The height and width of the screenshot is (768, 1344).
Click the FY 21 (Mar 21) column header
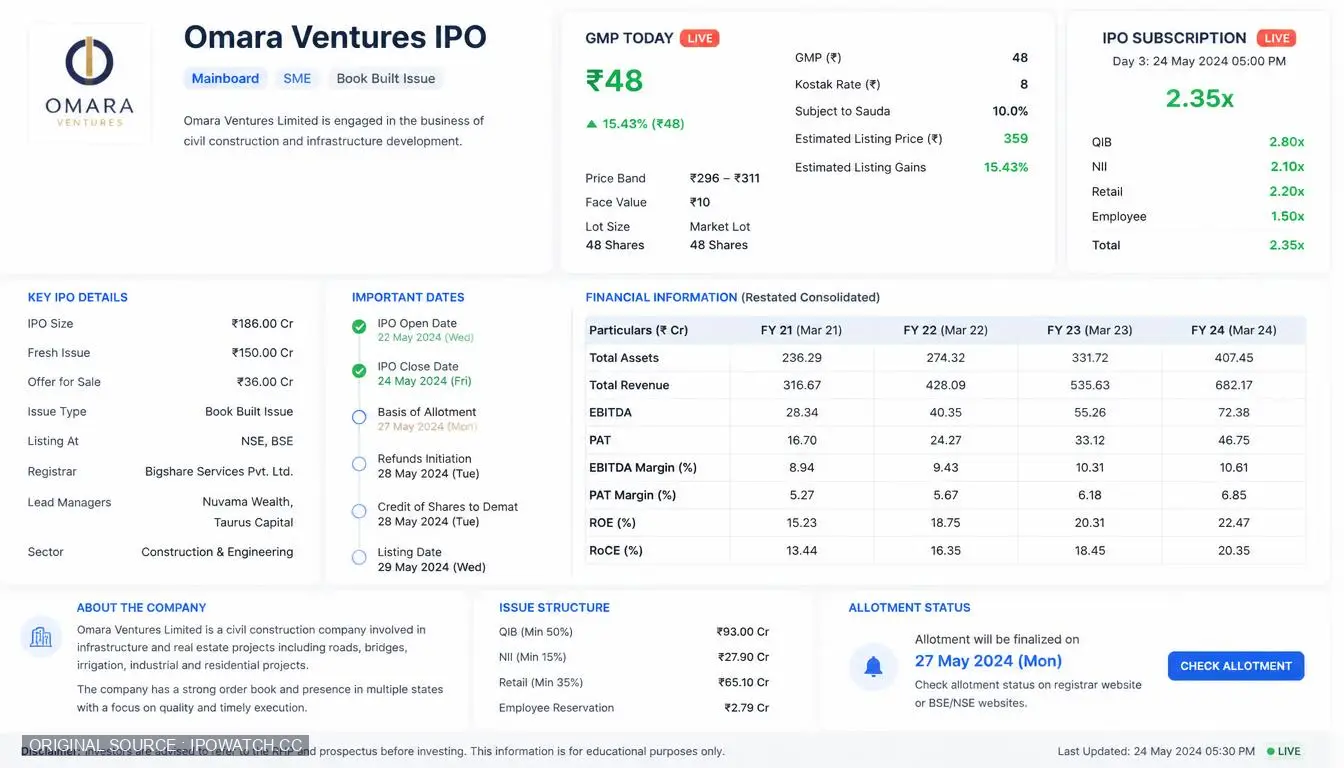click(802, 331)
